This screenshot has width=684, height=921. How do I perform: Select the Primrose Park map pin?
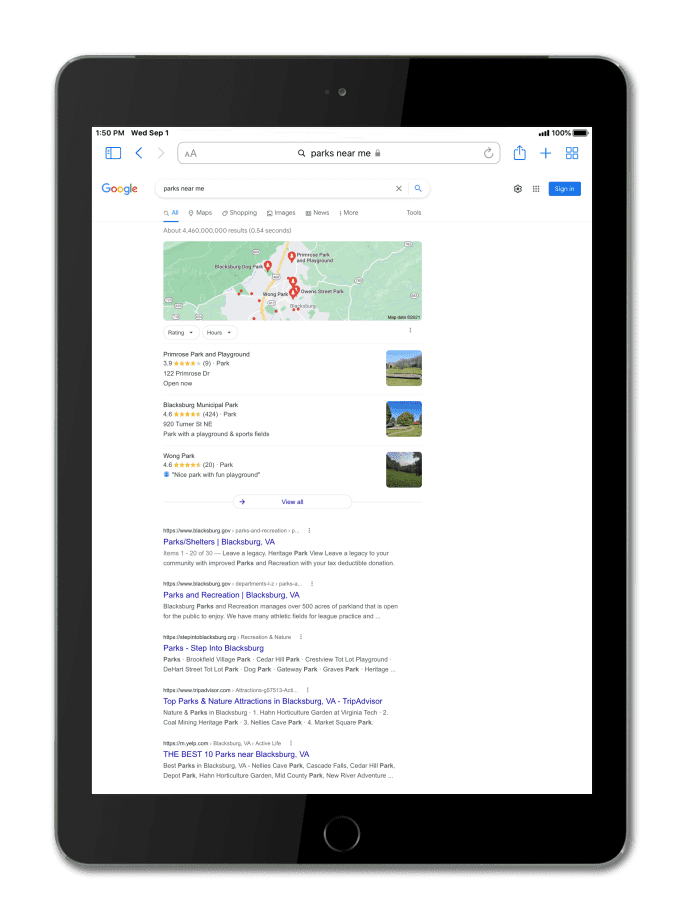tap(291, 257)
